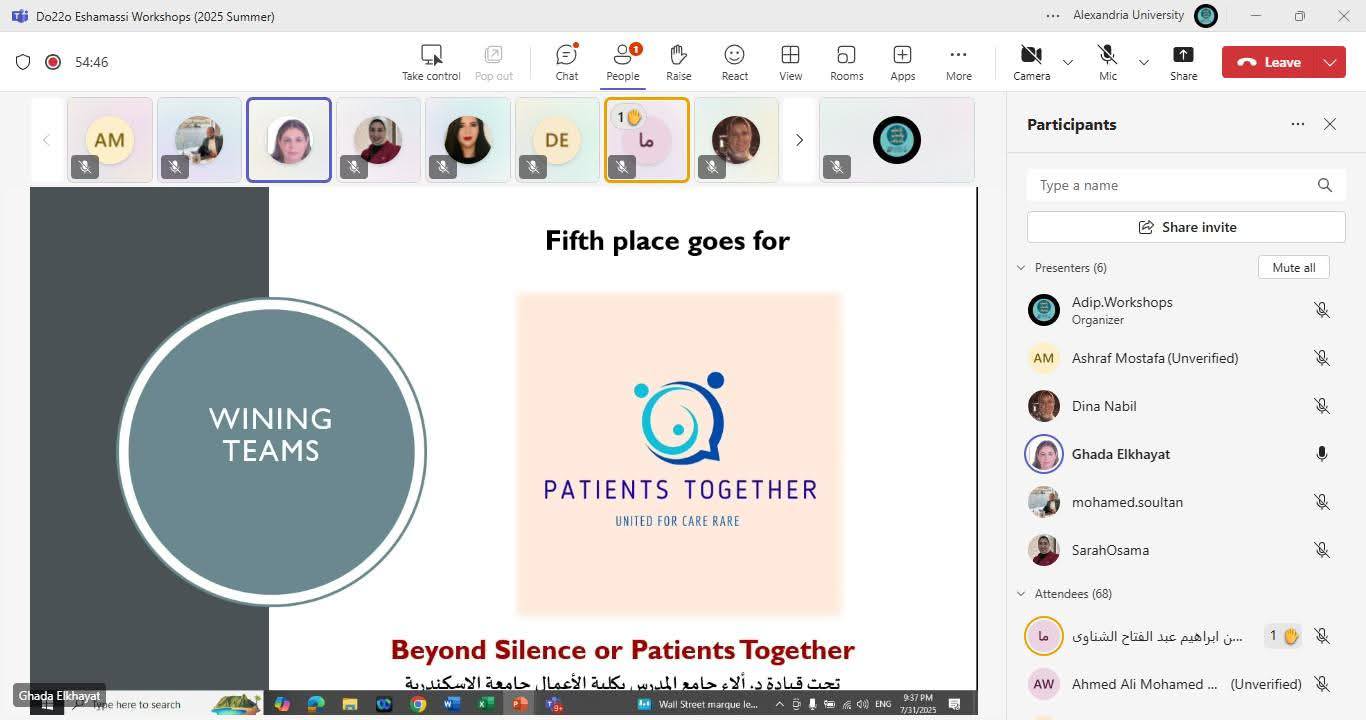Click the Mute all button

point(1293,268)
